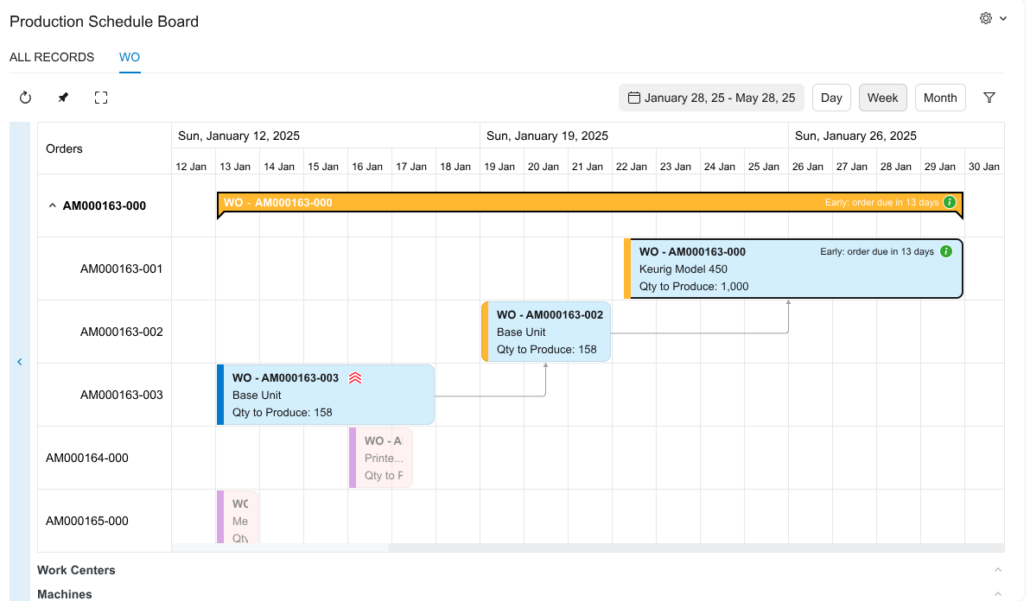This screenshot has height=601, width=1030.
Task: Click green info icon on AM000163-000 summary bar
Action: click(949, 202)
